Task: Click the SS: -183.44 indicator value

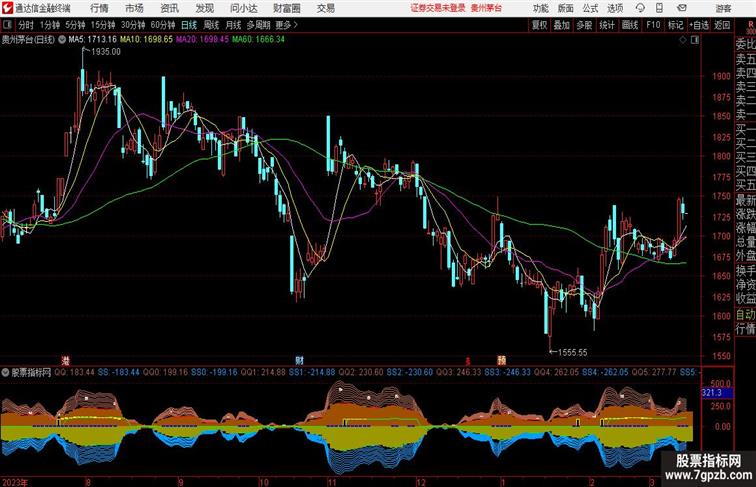Action: pos(119,373)
